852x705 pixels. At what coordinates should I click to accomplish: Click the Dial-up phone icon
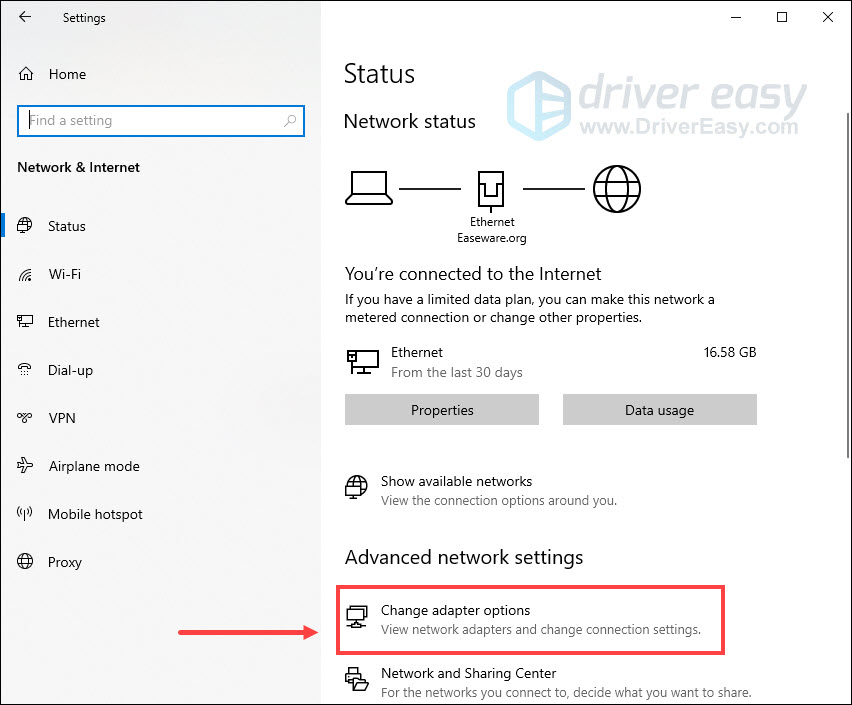26,370
